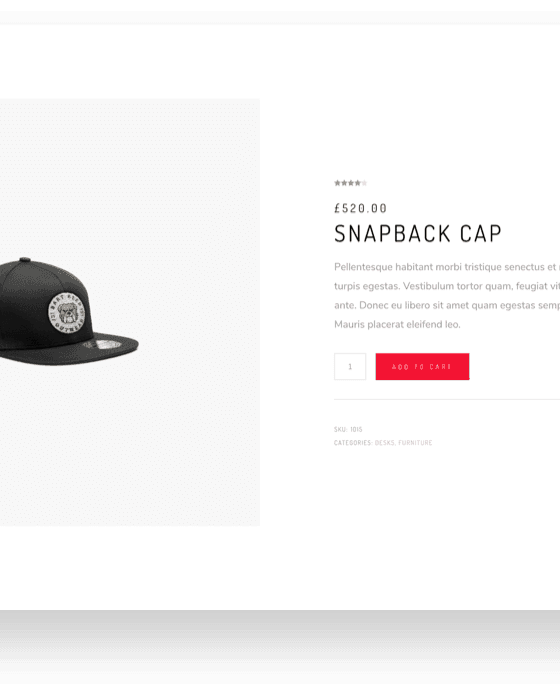Click the SKU number 1015
The width and height of the screenshot is (560, 696).
(x=356, y=429)
